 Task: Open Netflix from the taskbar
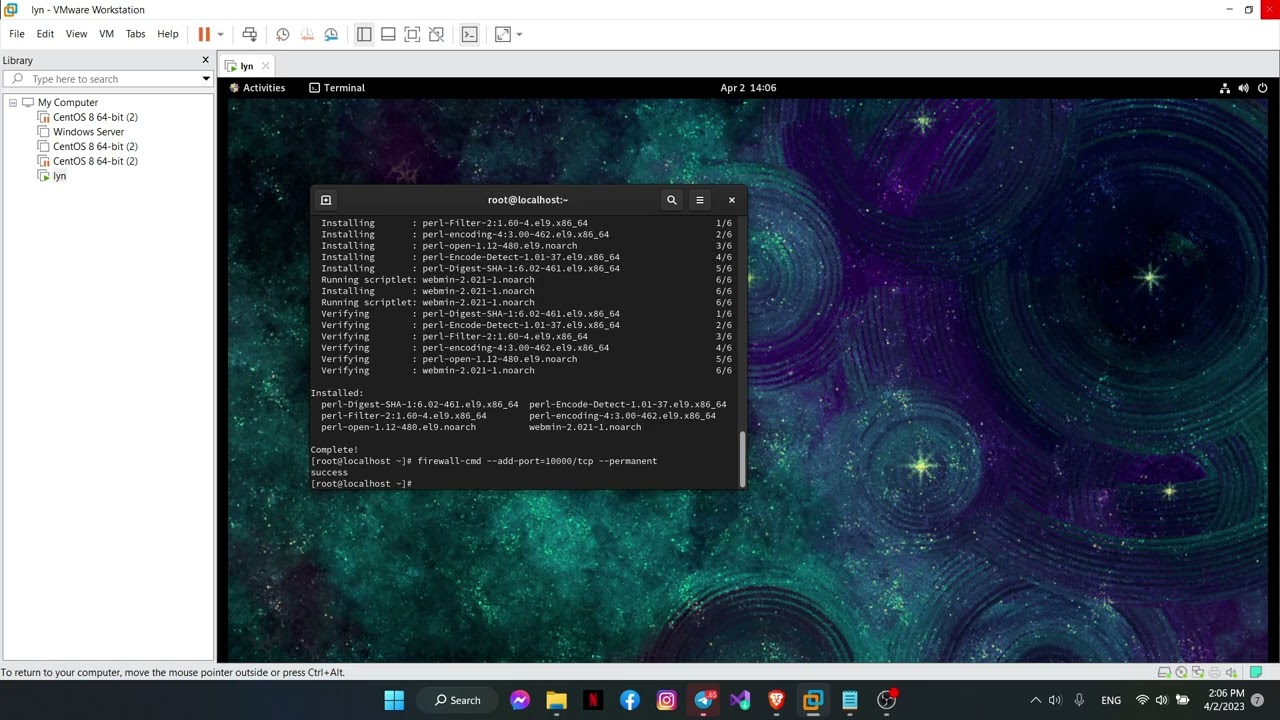pyautogui.click(x=593, y=700)
